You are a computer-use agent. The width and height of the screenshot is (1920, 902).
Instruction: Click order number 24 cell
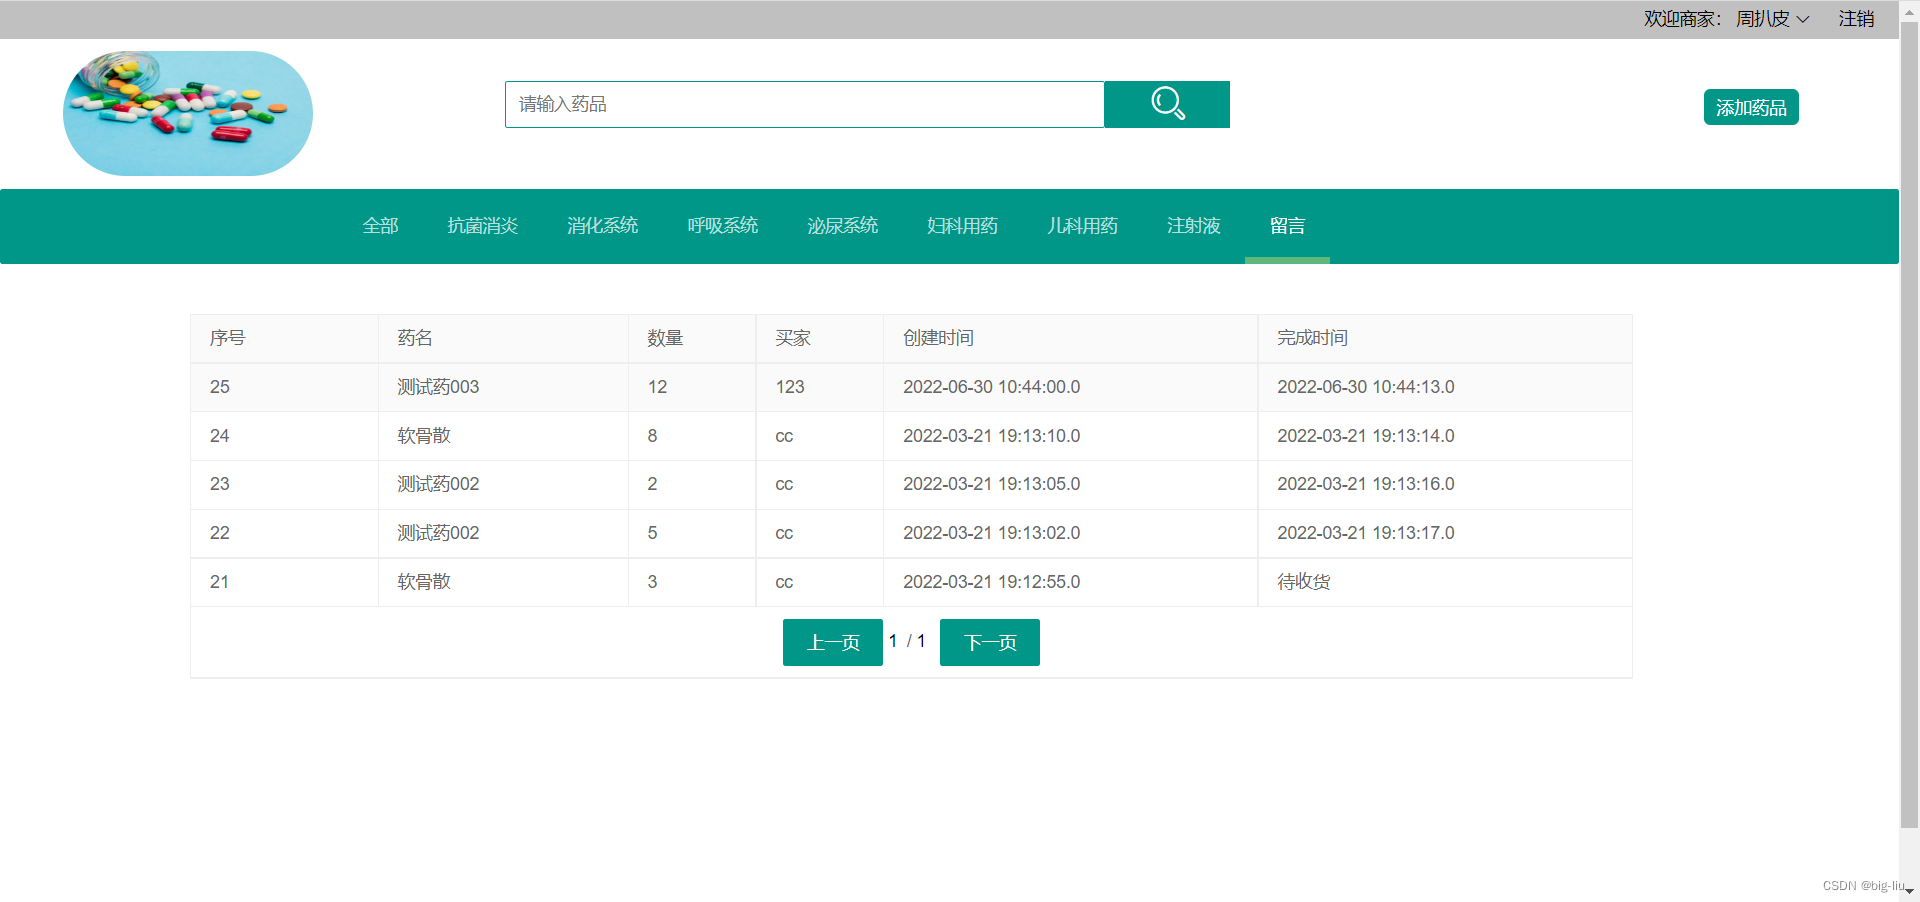pos(284,436)
